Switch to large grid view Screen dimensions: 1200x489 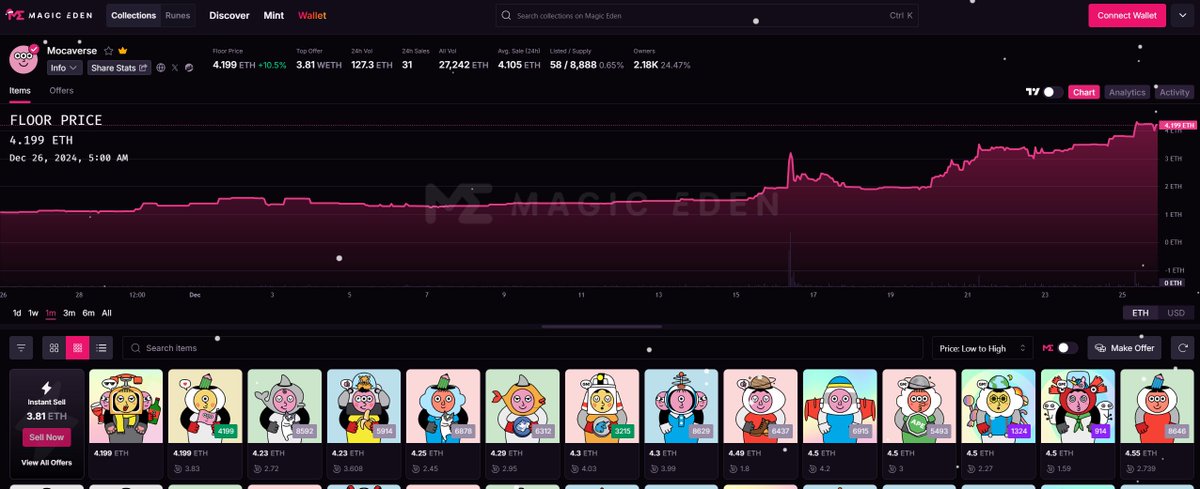pyautogui.click(x=54, y=348)
